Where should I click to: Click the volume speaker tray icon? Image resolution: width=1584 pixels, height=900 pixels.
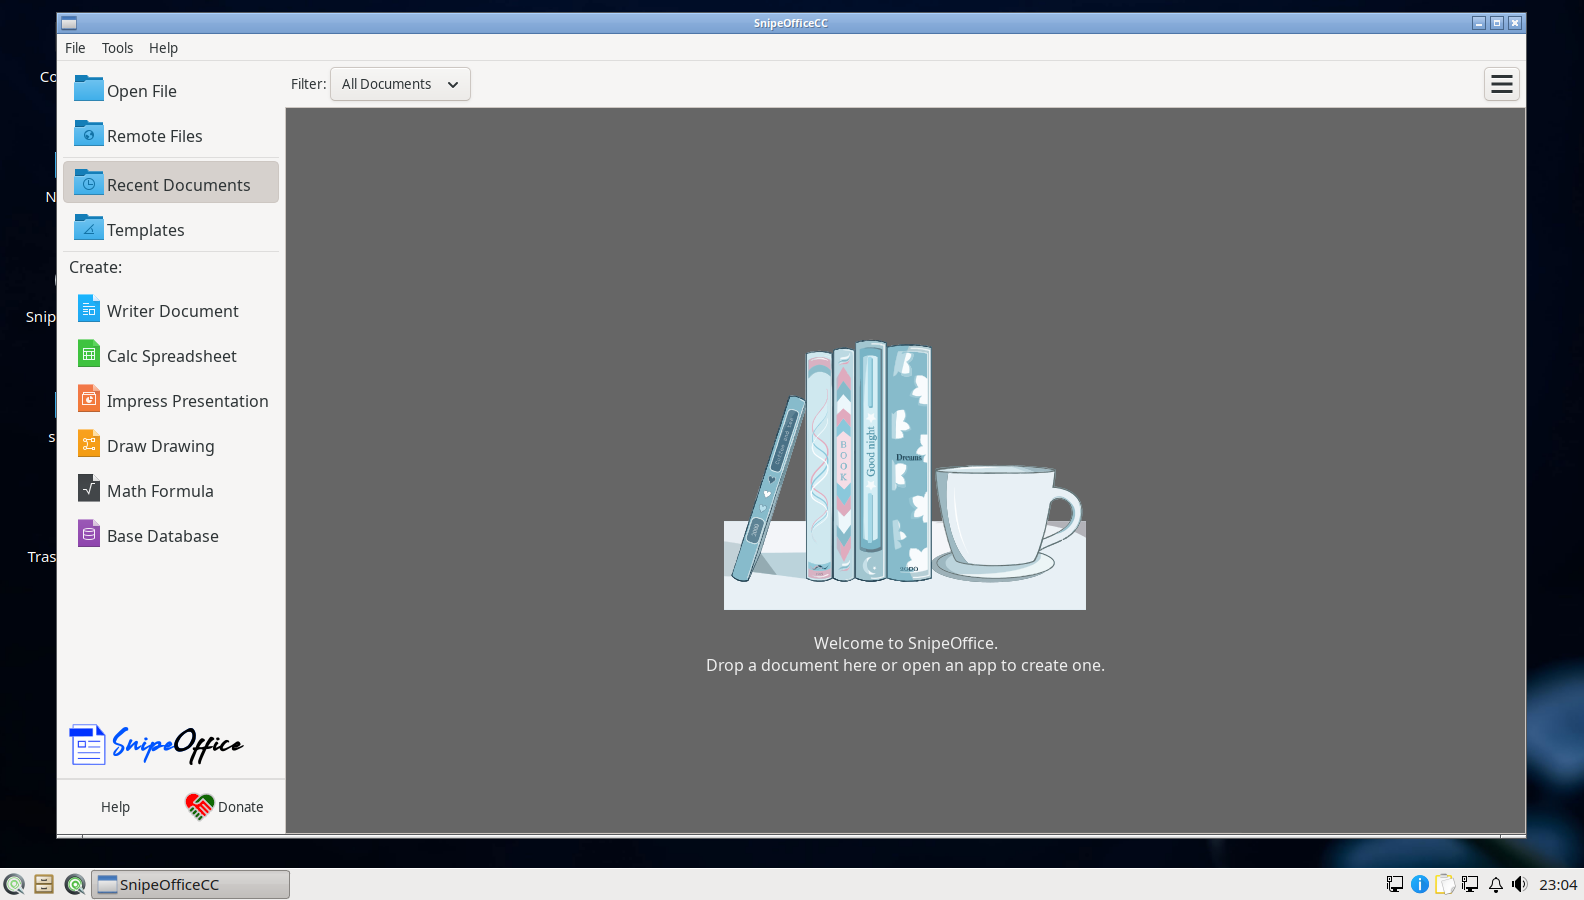[x=1520, y=884]
